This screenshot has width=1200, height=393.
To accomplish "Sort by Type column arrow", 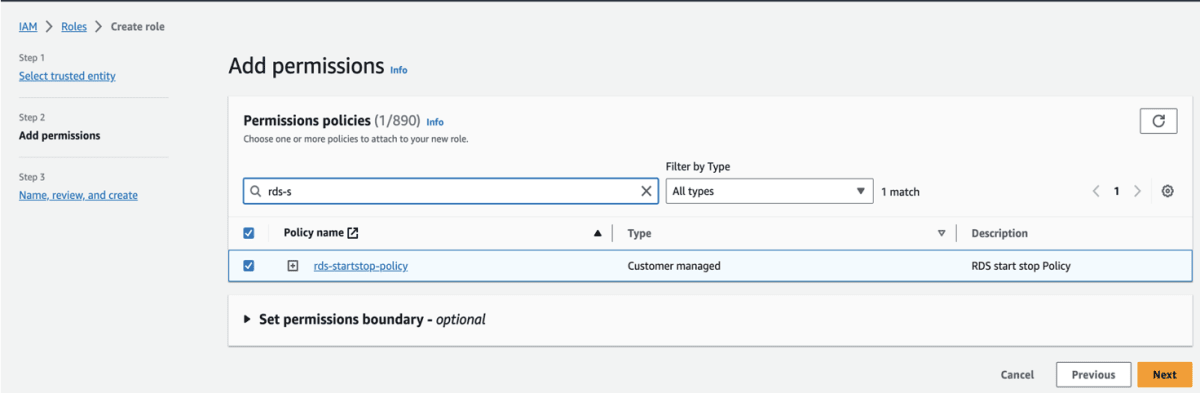I will [x=941, y=233].
